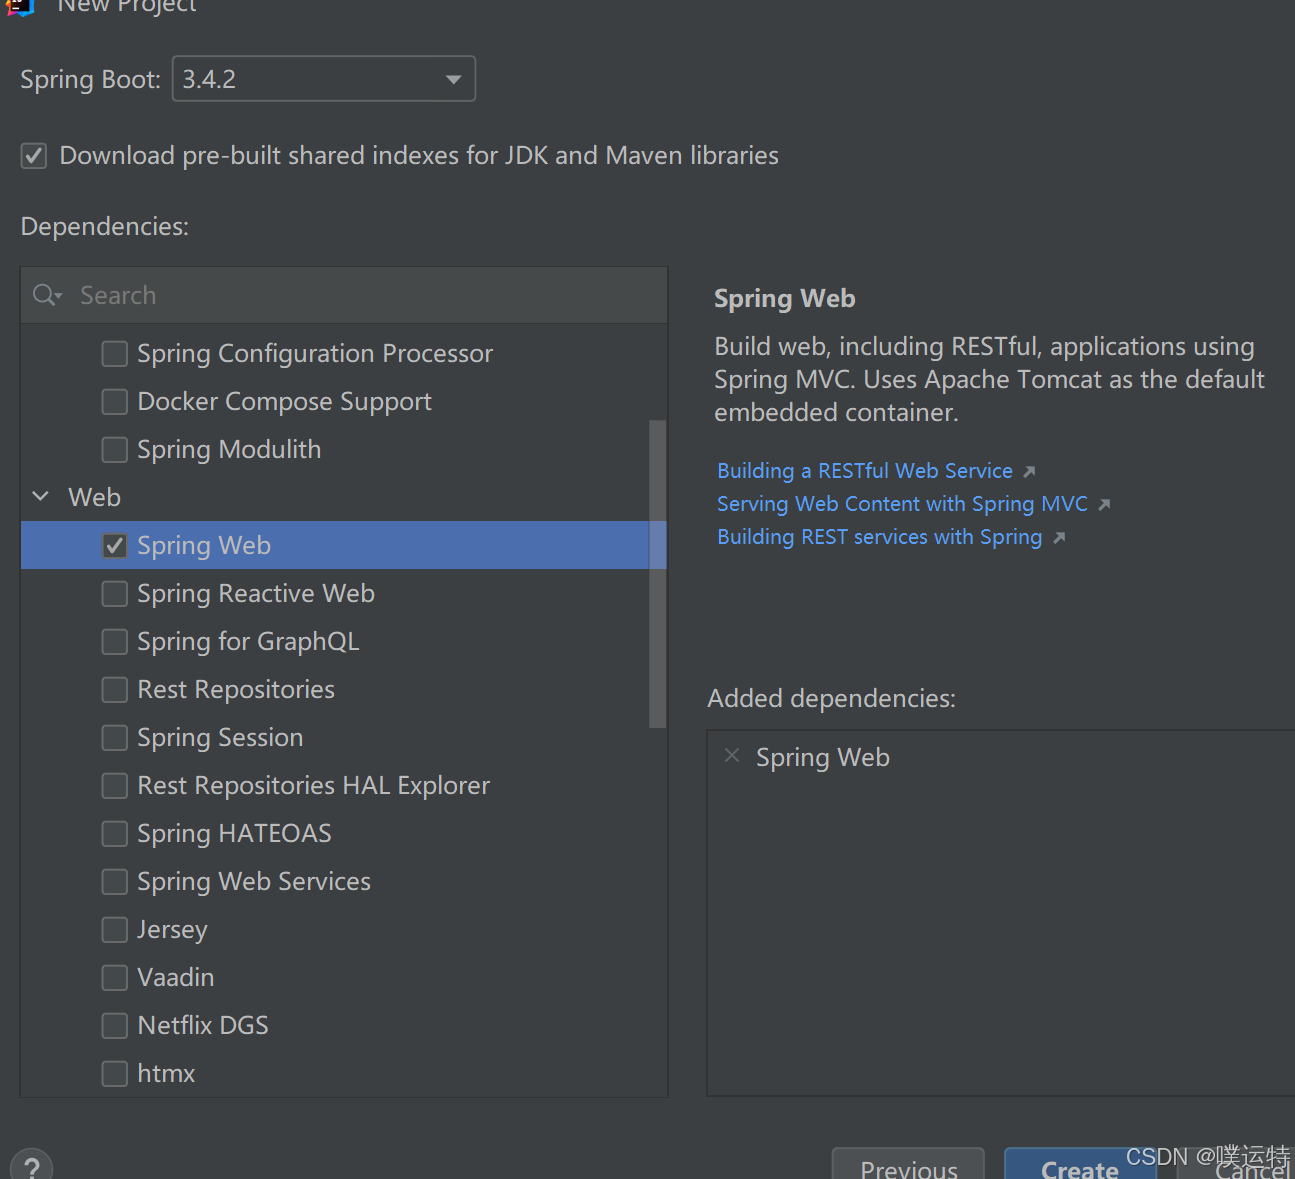The height and width of the screenshot is (1179, 1295).
Task: Select Spring Web in added dependencies
Action: pos(823,758)
